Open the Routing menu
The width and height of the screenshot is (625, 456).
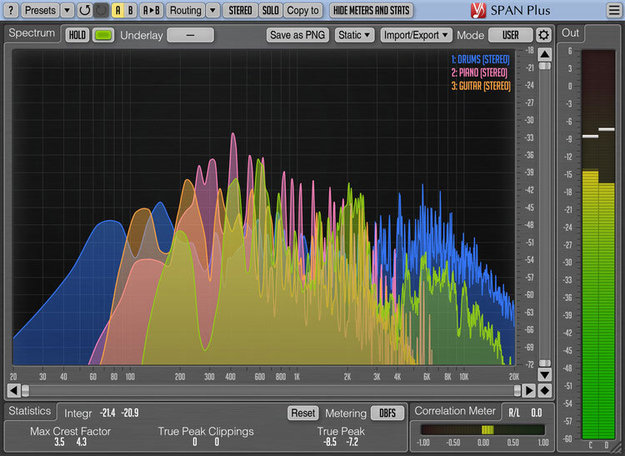(x=185, y=10)
